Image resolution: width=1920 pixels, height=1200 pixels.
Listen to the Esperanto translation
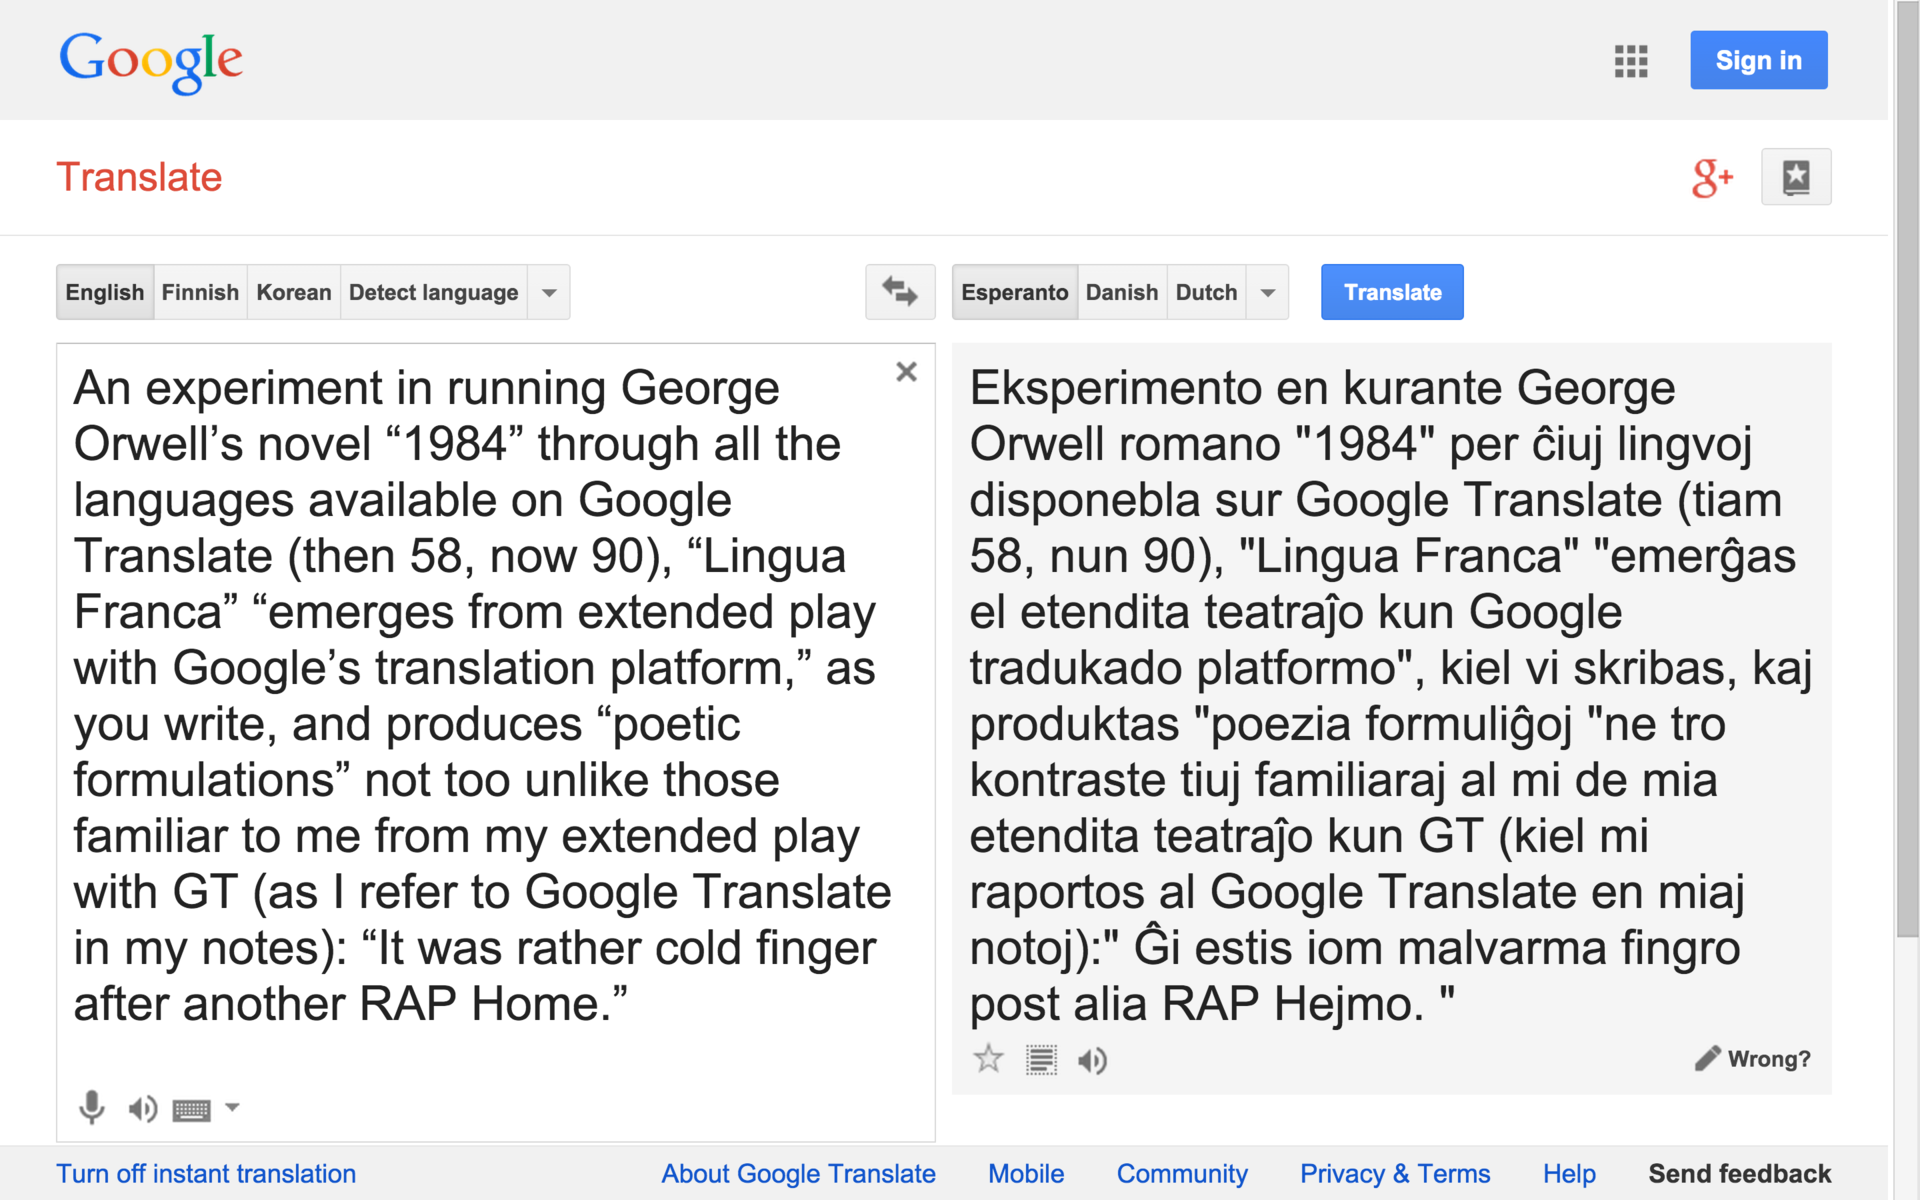click(x=1092, y=1060)
